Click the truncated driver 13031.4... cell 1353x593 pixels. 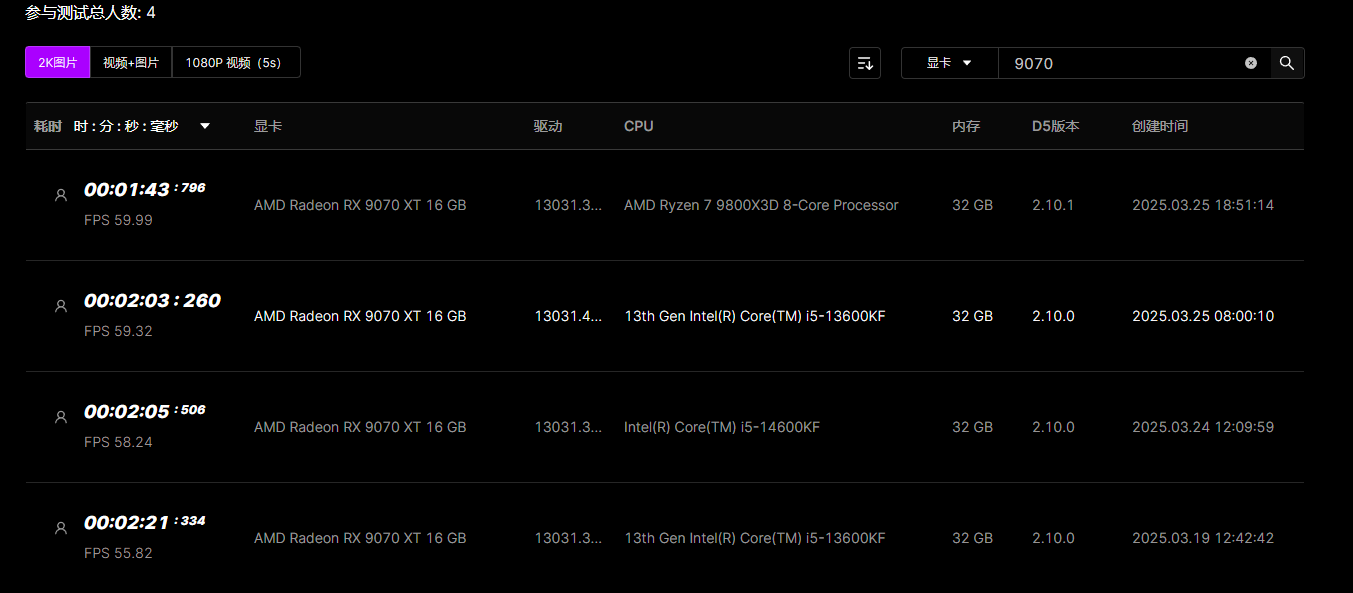pyautogui.click(x=568, y=316)
